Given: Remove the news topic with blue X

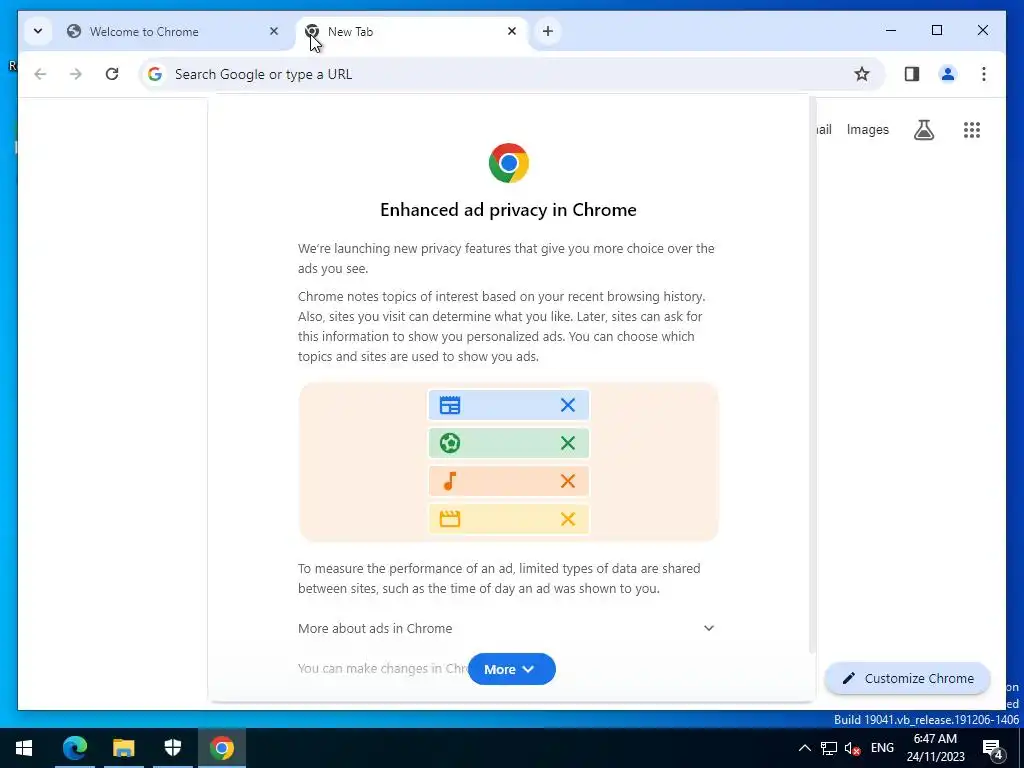Looking at the screenshot, I should click(568, 406).
